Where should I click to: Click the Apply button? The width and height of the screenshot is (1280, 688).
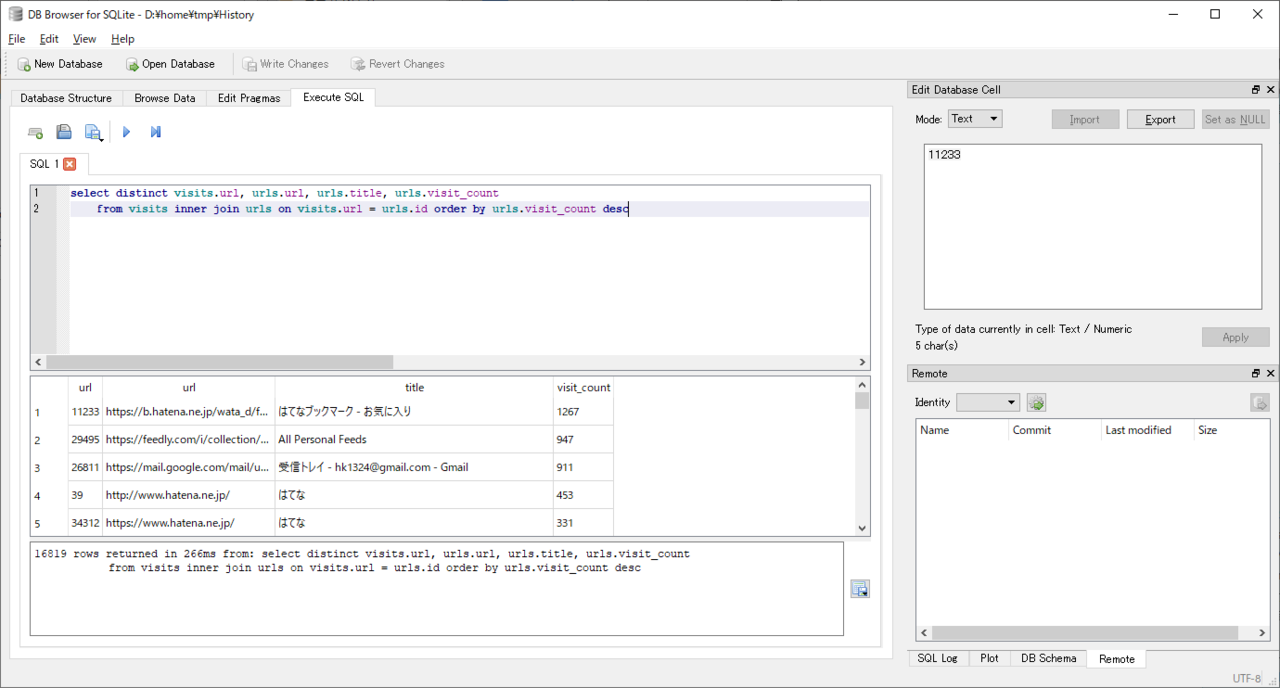[x=1235, y=337]
